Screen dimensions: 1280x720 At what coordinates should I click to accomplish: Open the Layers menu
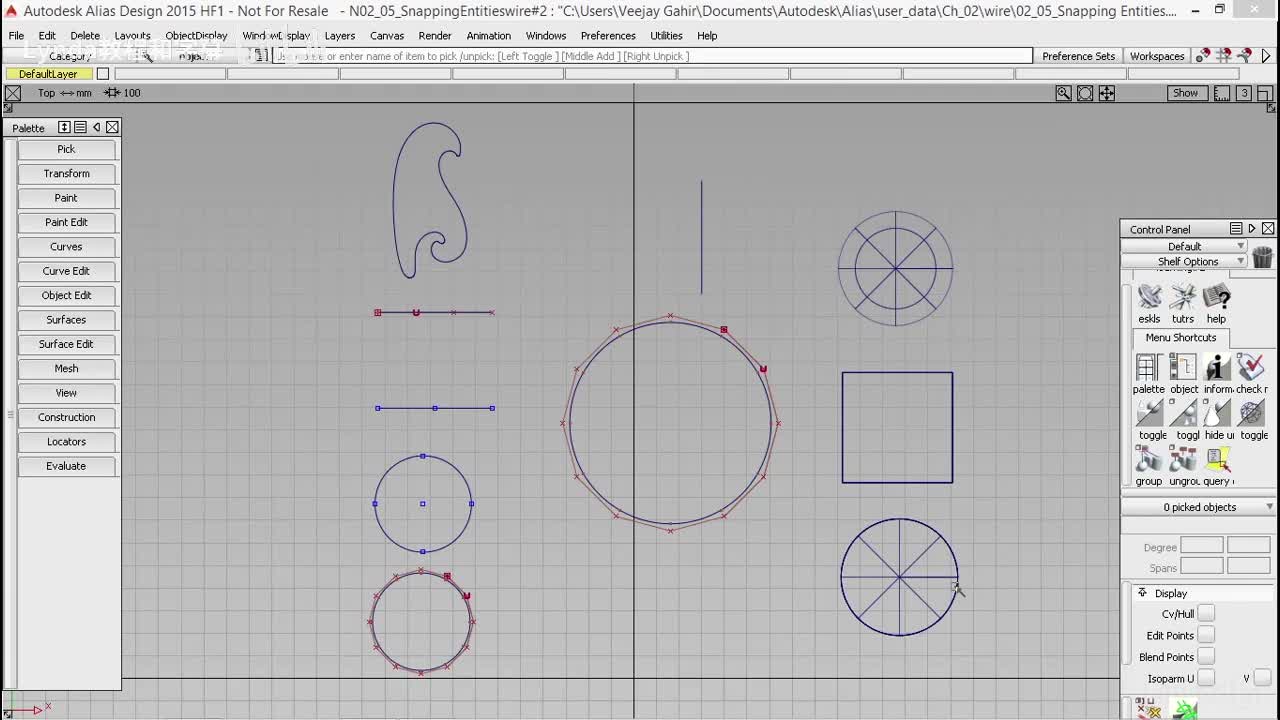pyautogui.click(x=339, y=35)
